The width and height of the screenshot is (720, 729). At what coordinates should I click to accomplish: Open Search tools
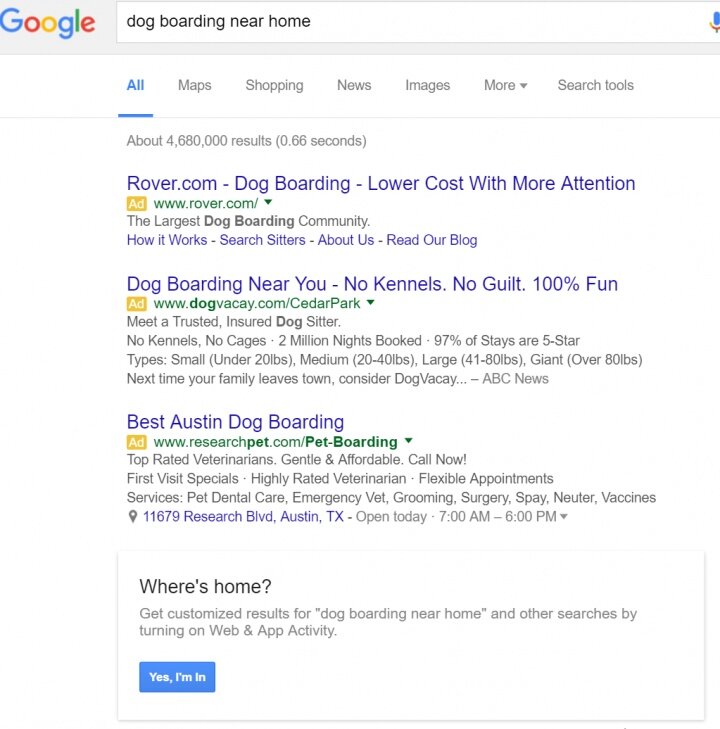(595, 86)
